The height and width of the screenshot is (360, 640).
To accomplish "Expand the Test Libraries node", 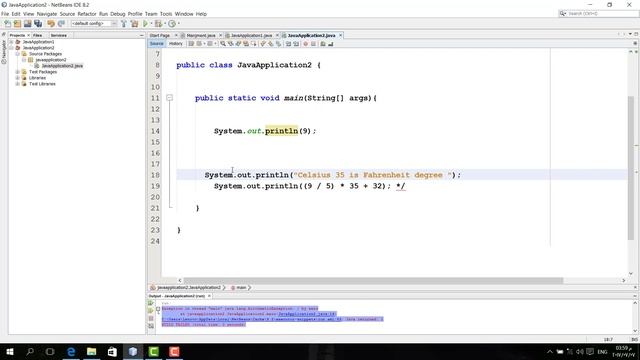I will pos(18,84).
